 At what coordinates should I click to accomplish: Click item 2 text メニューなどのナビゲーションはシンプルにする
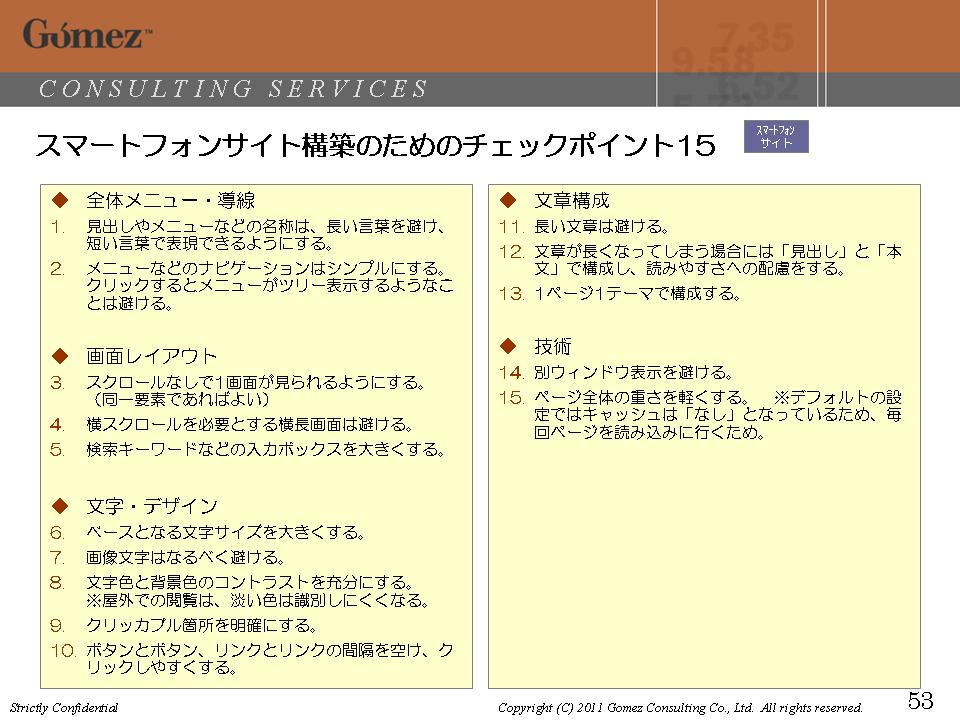click(265, 269)
